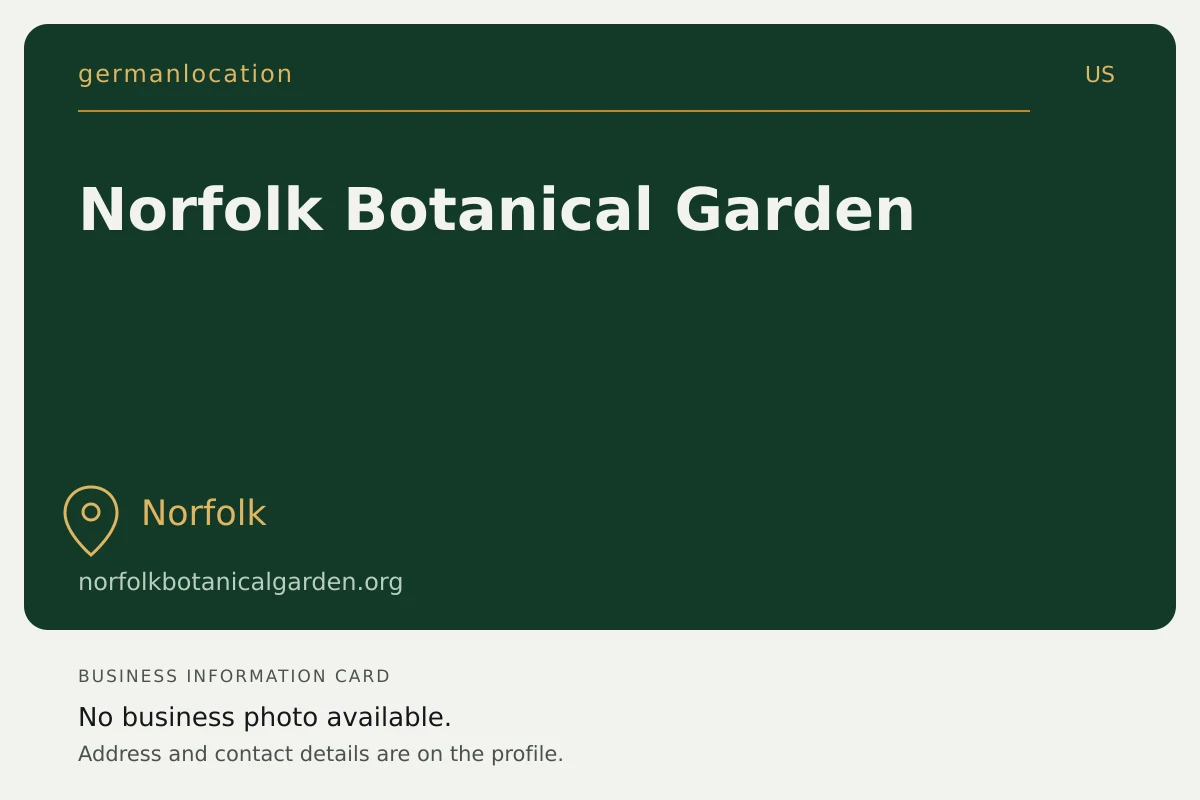Select the germanlocation brand label
This screenshot has height=800, width=1200.
[186, 74]
